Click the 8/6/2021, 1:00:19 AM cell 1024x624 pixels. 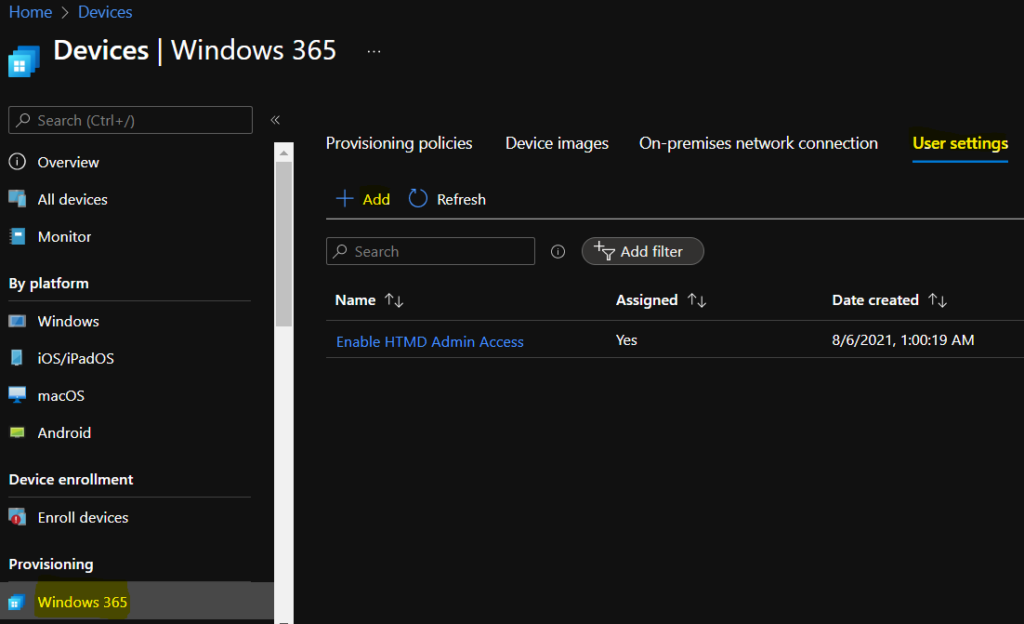pos(903,340)
